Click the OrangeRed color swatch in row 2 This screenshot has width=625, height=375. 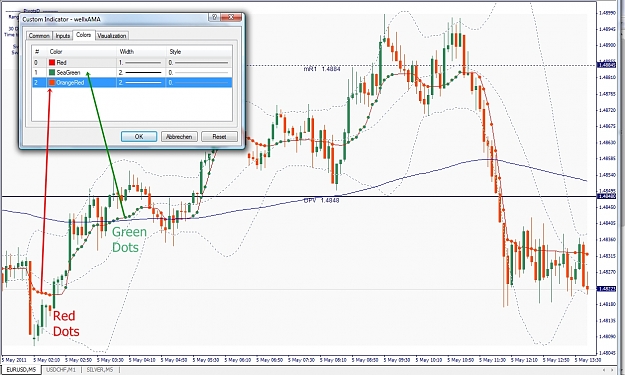[52, 82]
